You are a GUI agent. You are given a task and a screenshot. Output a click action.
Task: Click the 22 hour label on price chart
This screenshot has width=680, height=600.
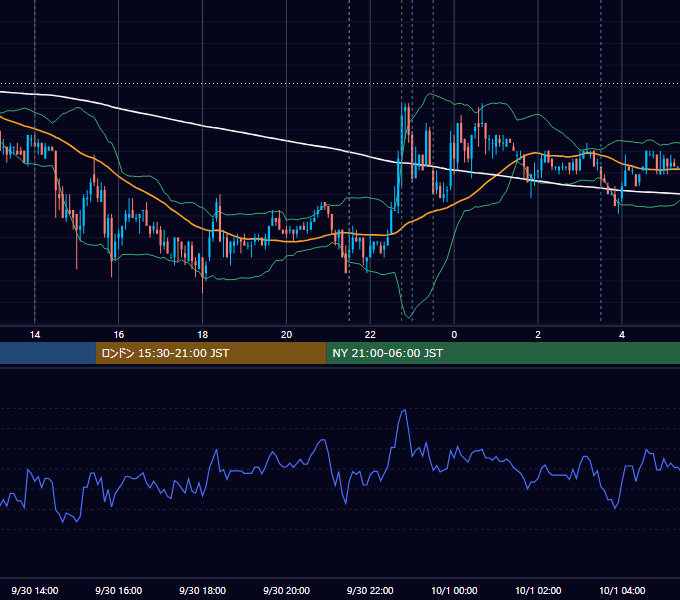click(370, 334)
